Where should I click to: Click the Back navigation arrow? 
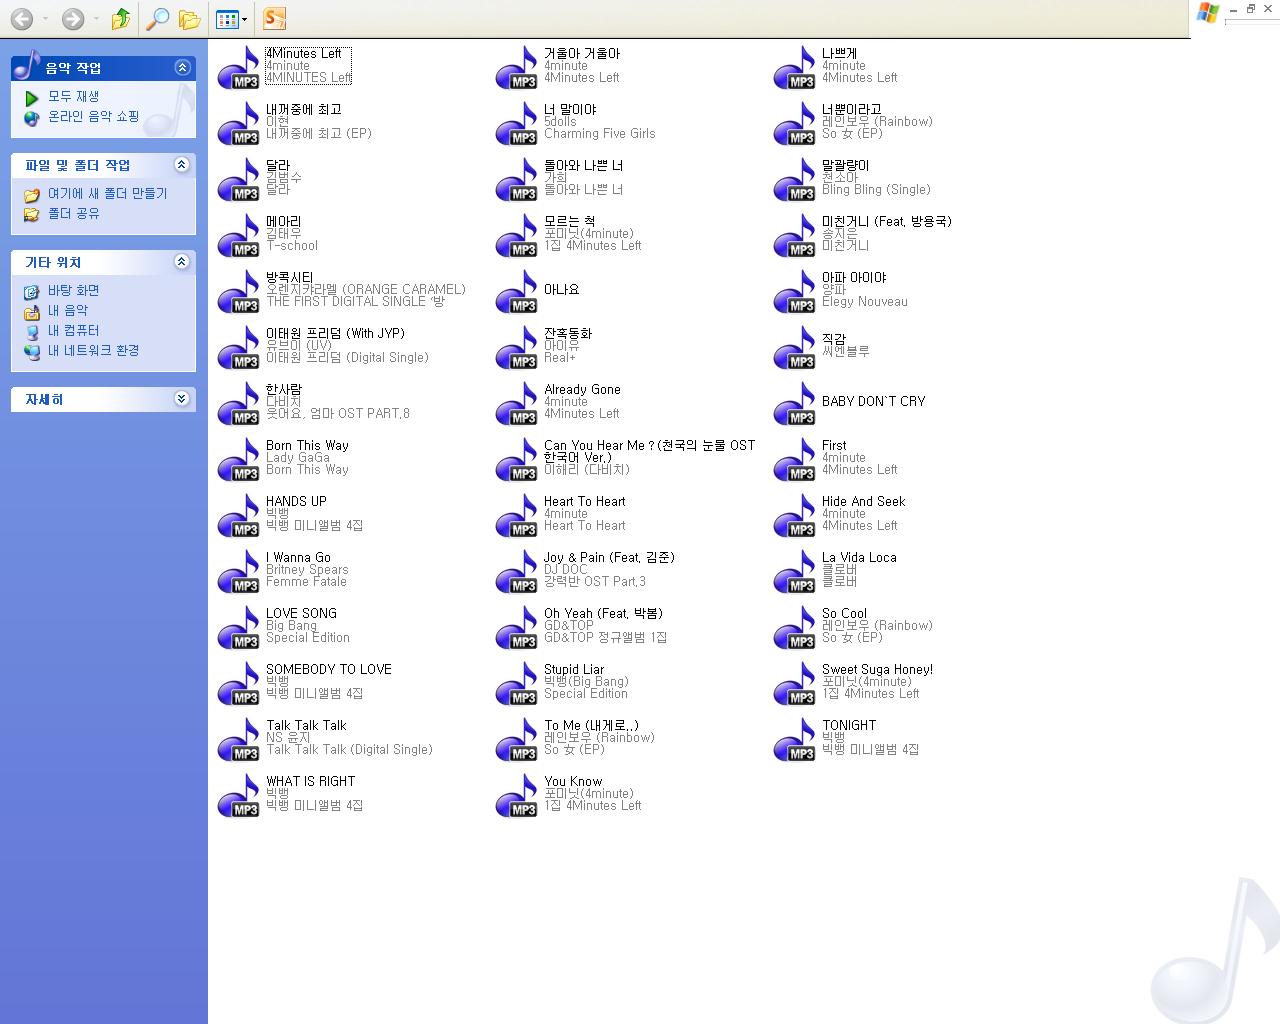pos(21,19)
